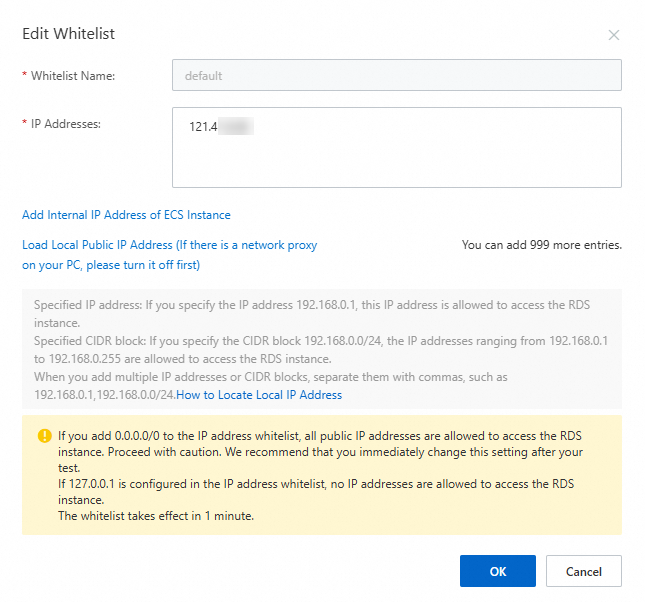Confirm the whitelist with OK
The width and height of the screenshot is (645, 602).
[497, 571]
